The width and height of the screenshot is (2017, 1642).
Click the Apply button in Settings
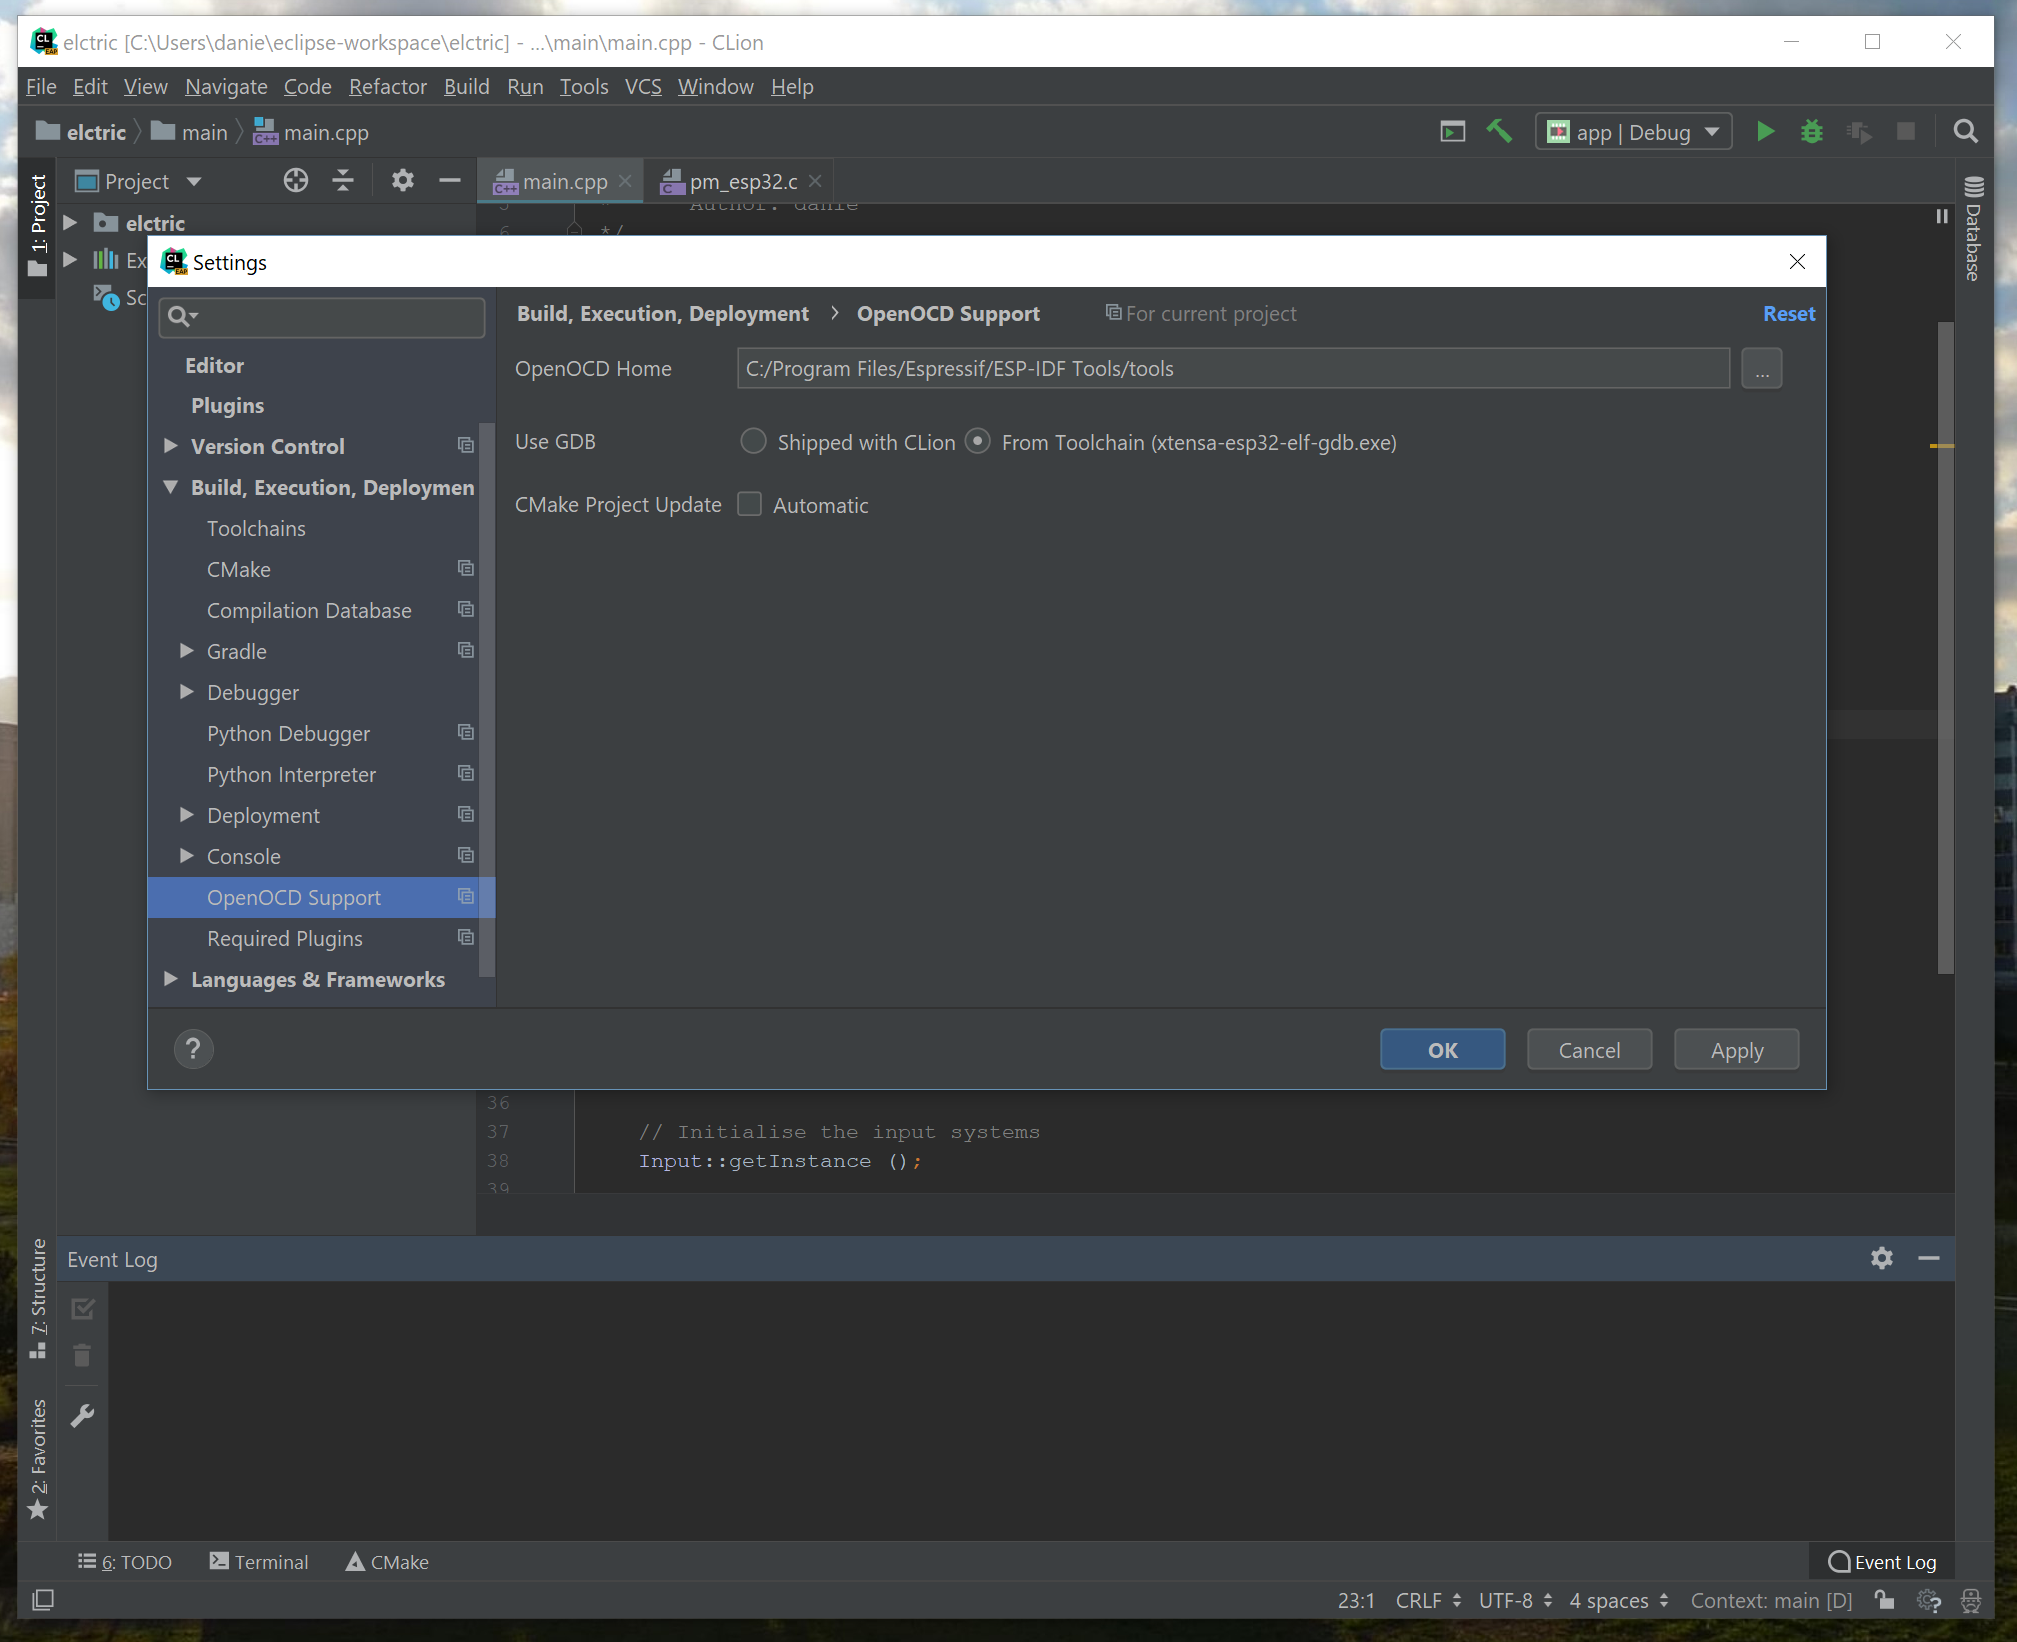point(1736,1049)
